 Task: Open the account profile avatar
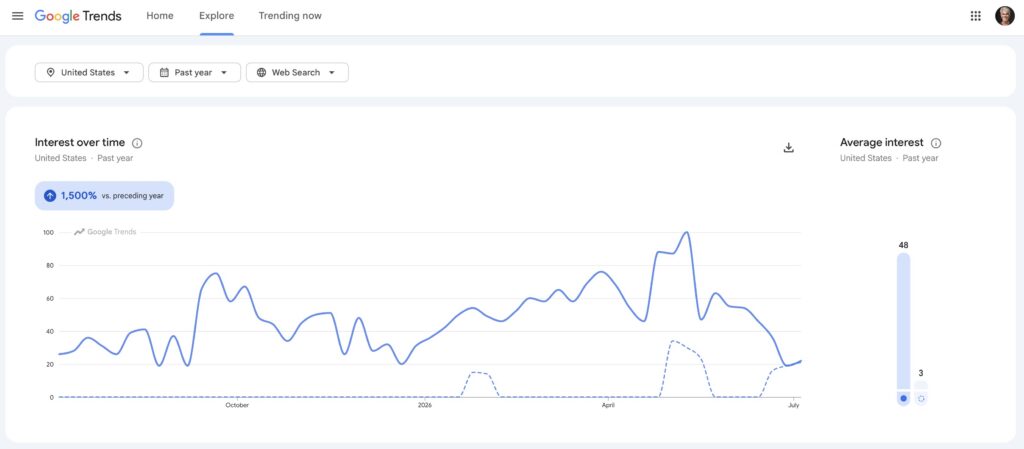point(1004,16)
